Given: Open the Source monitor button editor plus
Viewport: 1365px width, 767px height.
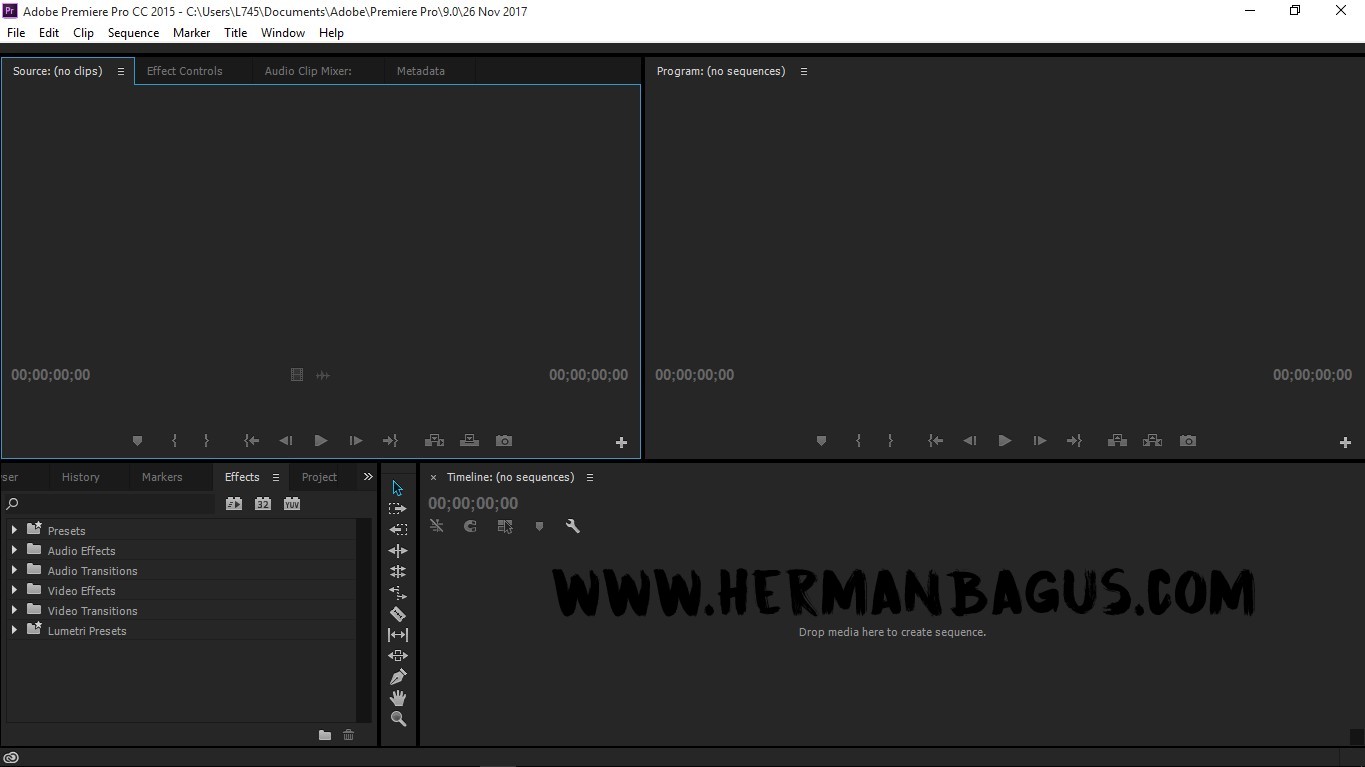Looking at the screenshot, I should (x=621, y=442).
